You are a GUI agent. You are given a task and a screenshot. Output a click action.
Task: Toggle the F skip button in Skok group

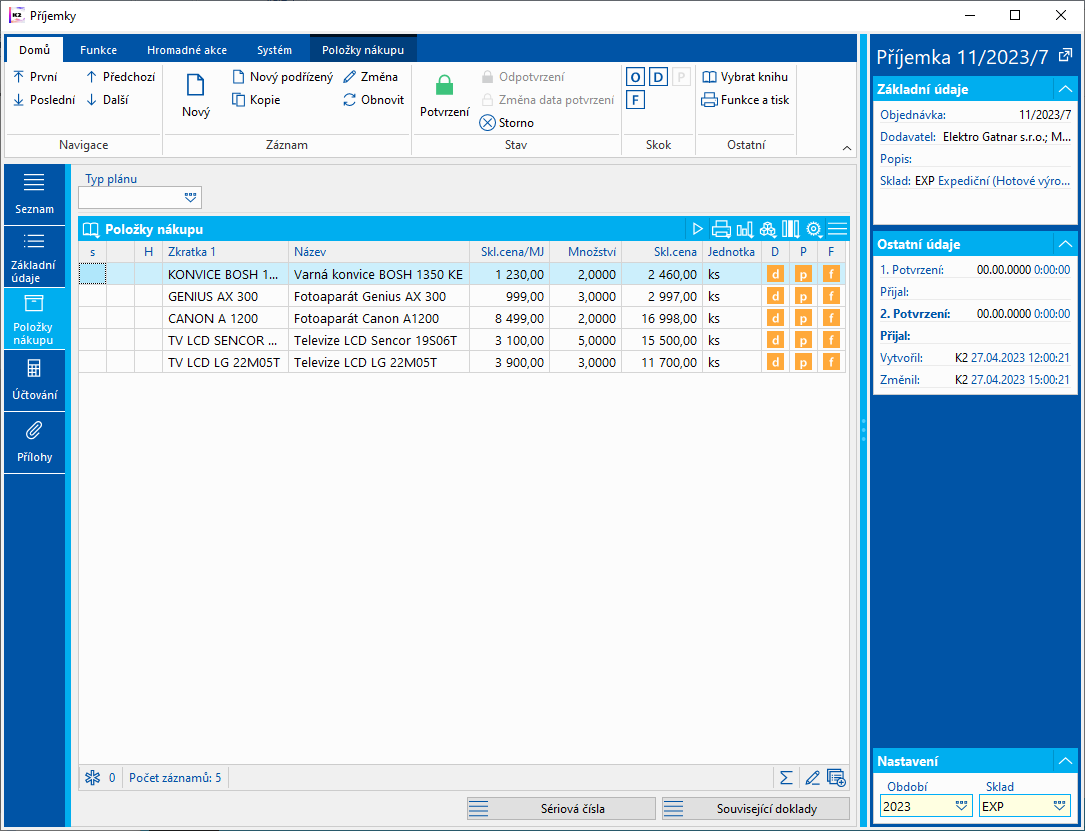click(x=635, y=100)
